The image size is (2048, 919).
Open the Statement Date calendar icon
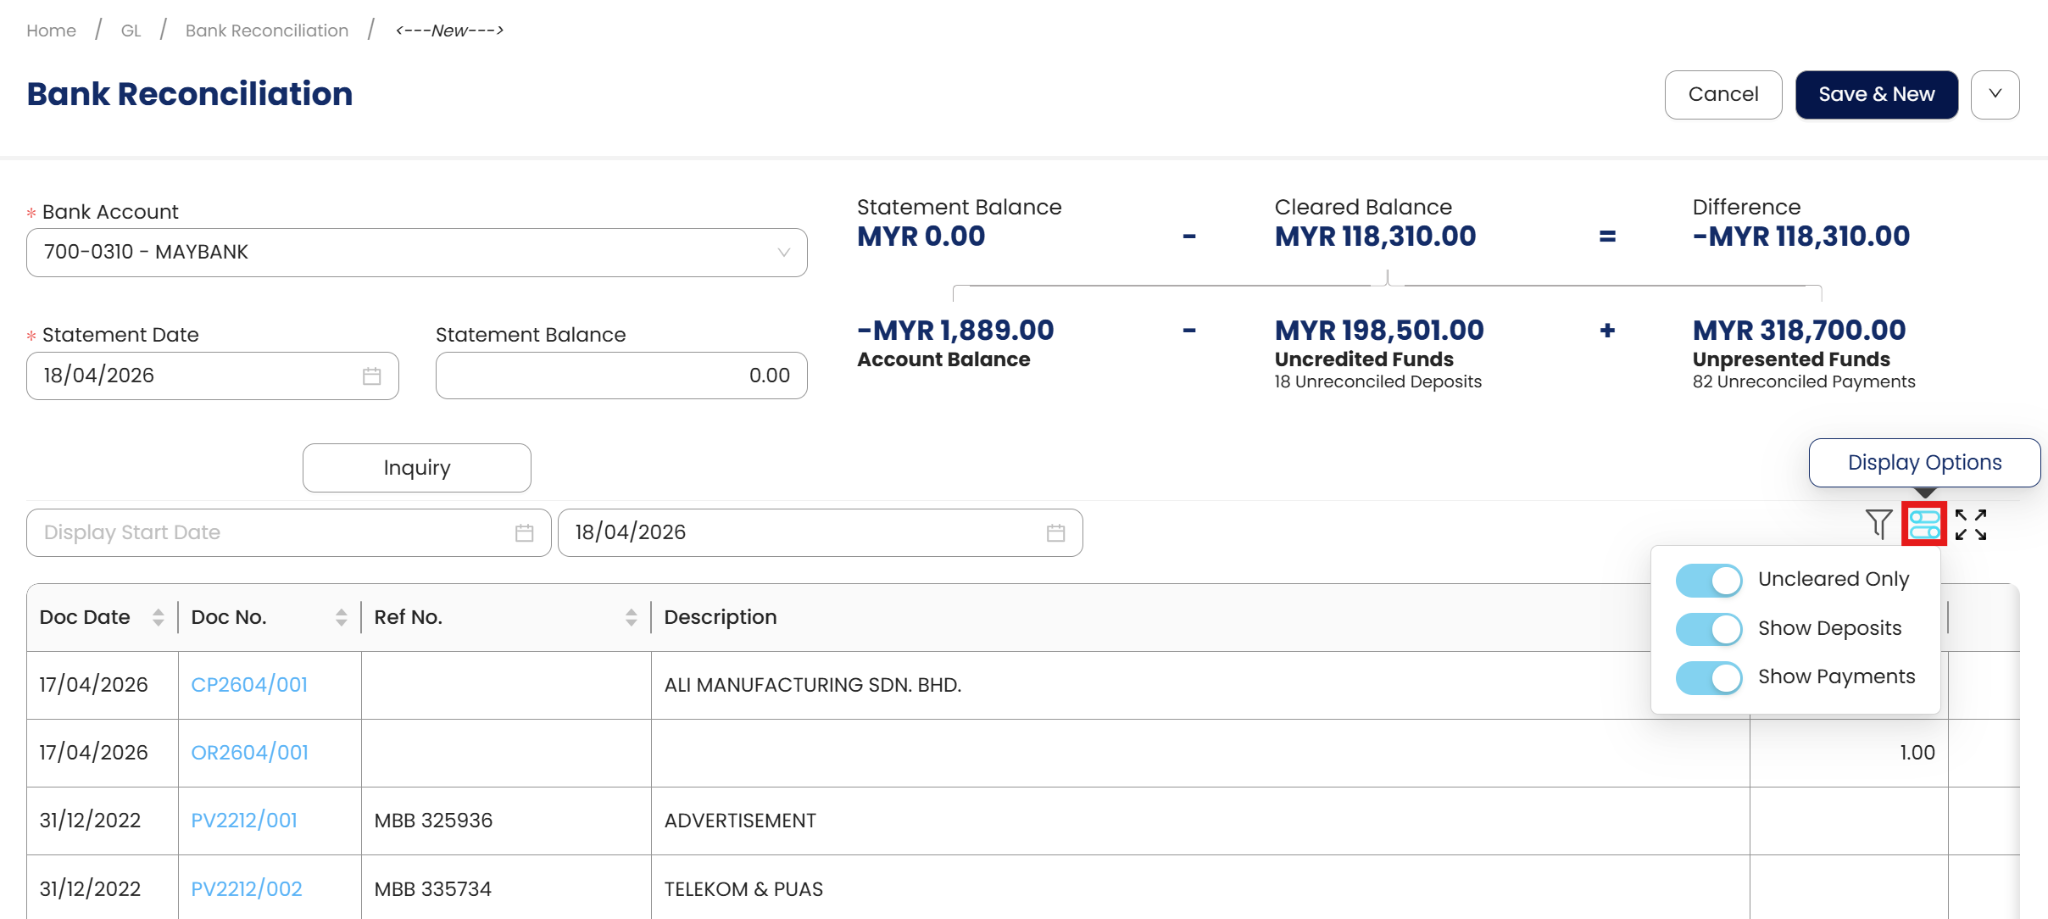[x=372, y=376]
